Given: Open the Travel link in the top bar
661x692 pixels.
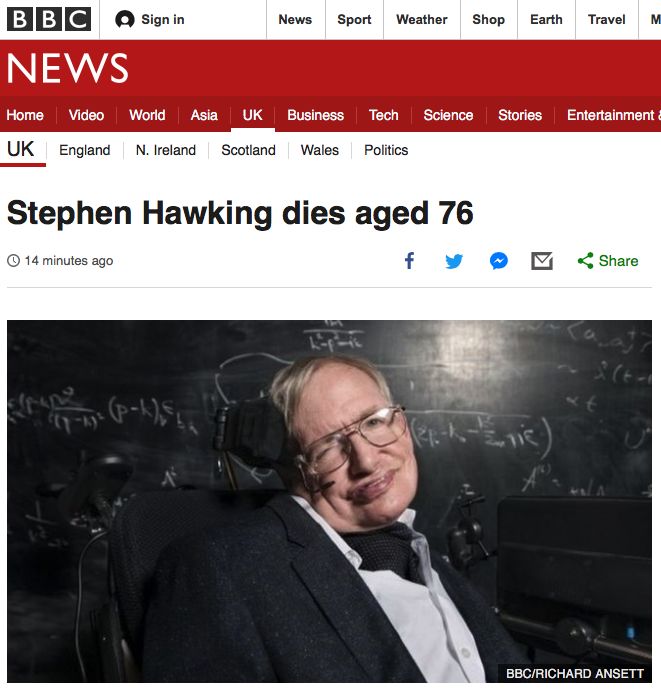Looking at the screenshot, I should coord(606,19).
